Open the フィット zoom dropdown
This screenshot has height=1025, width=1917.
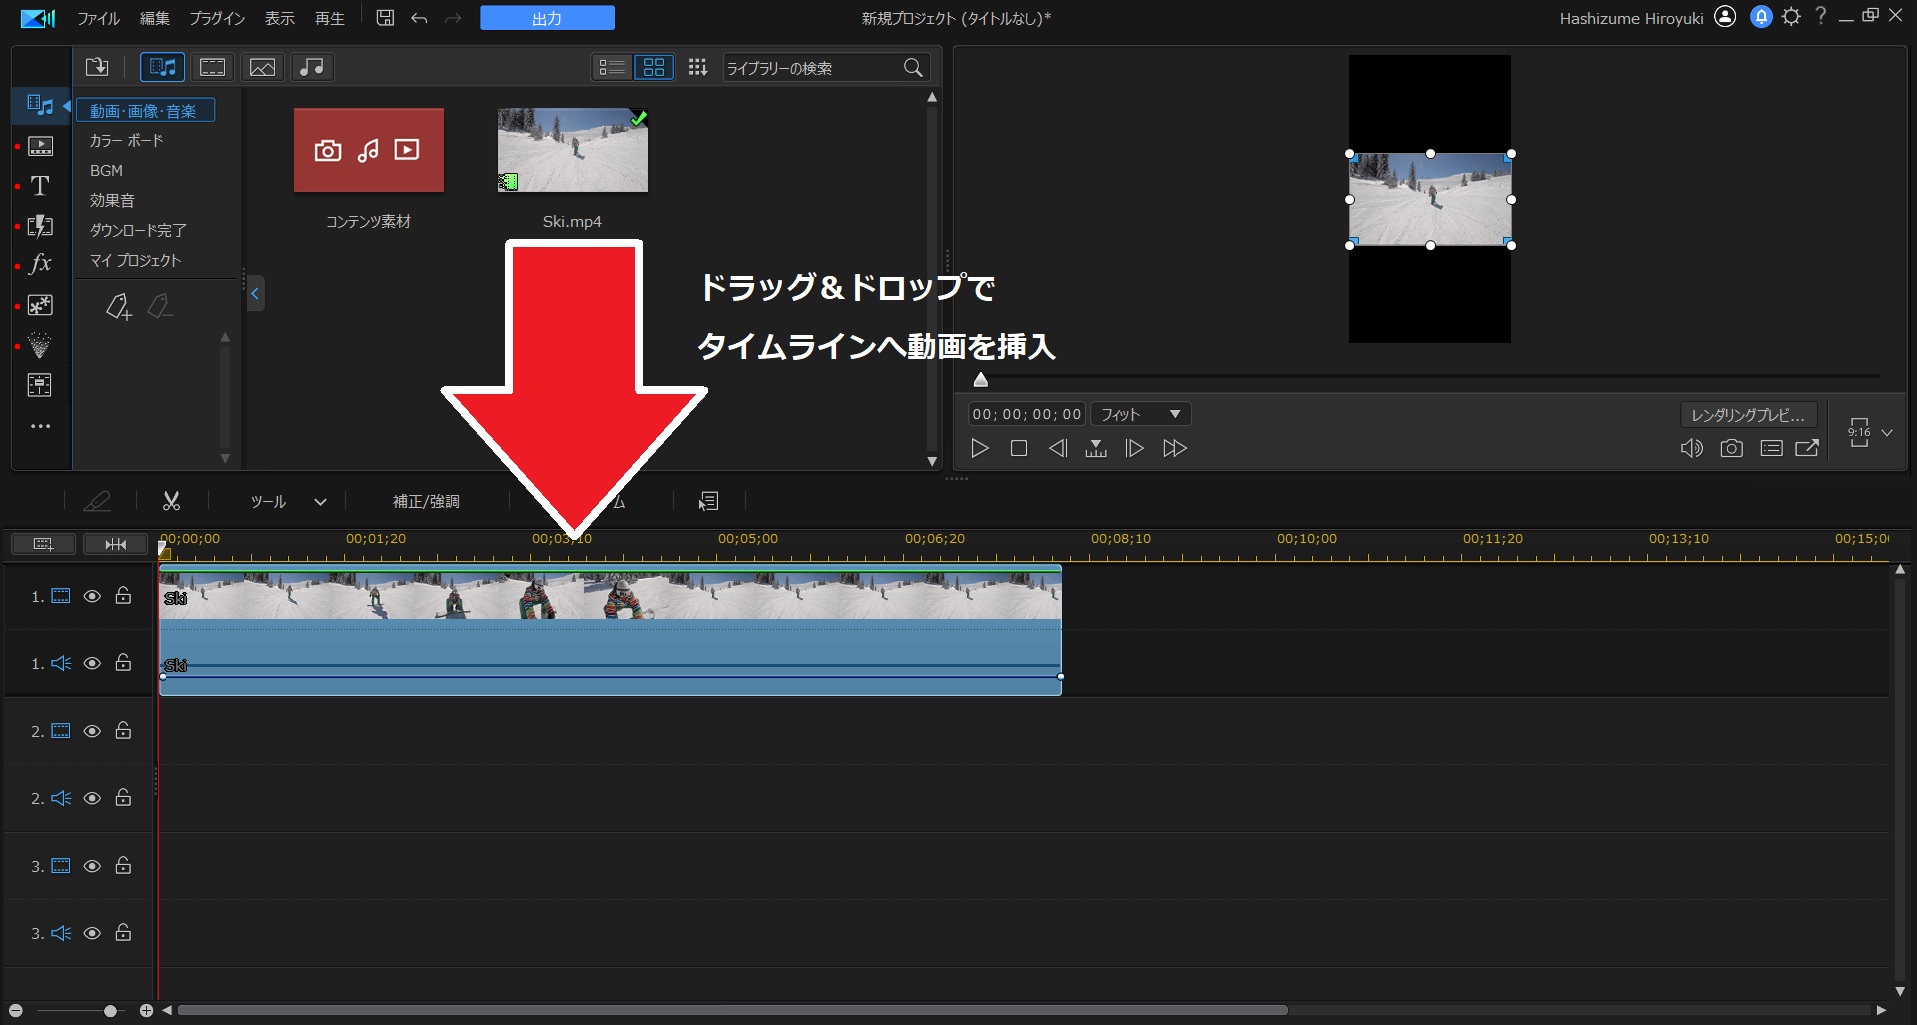coord(1140,414)
